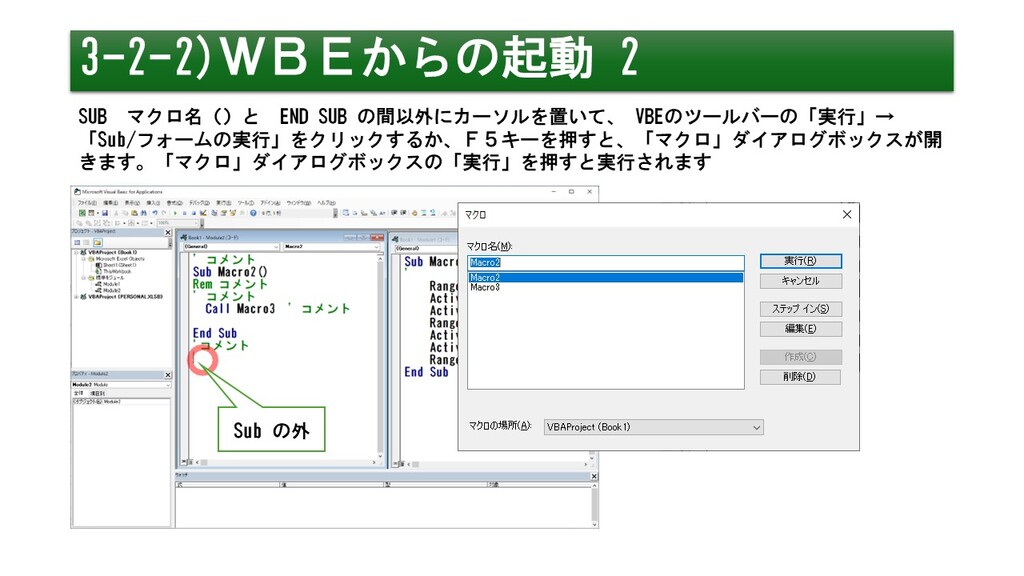Click the マクロ名 text field

tap(606, 263)
